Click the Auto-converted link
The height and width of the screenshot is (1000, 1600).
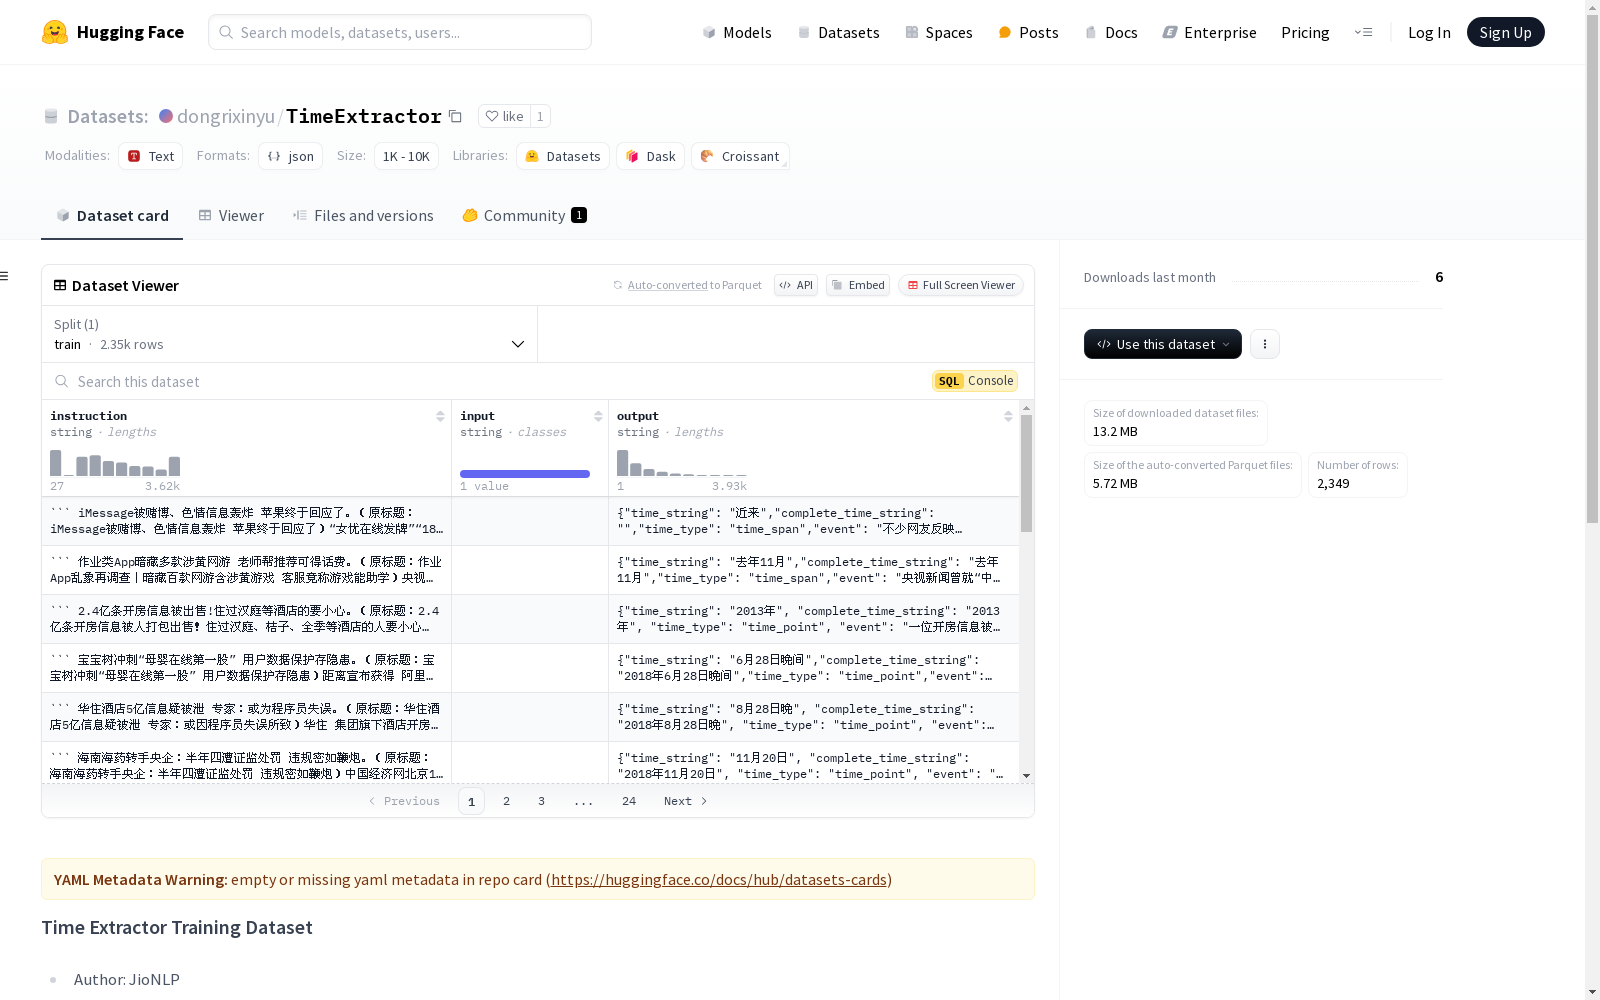[667, 285]
